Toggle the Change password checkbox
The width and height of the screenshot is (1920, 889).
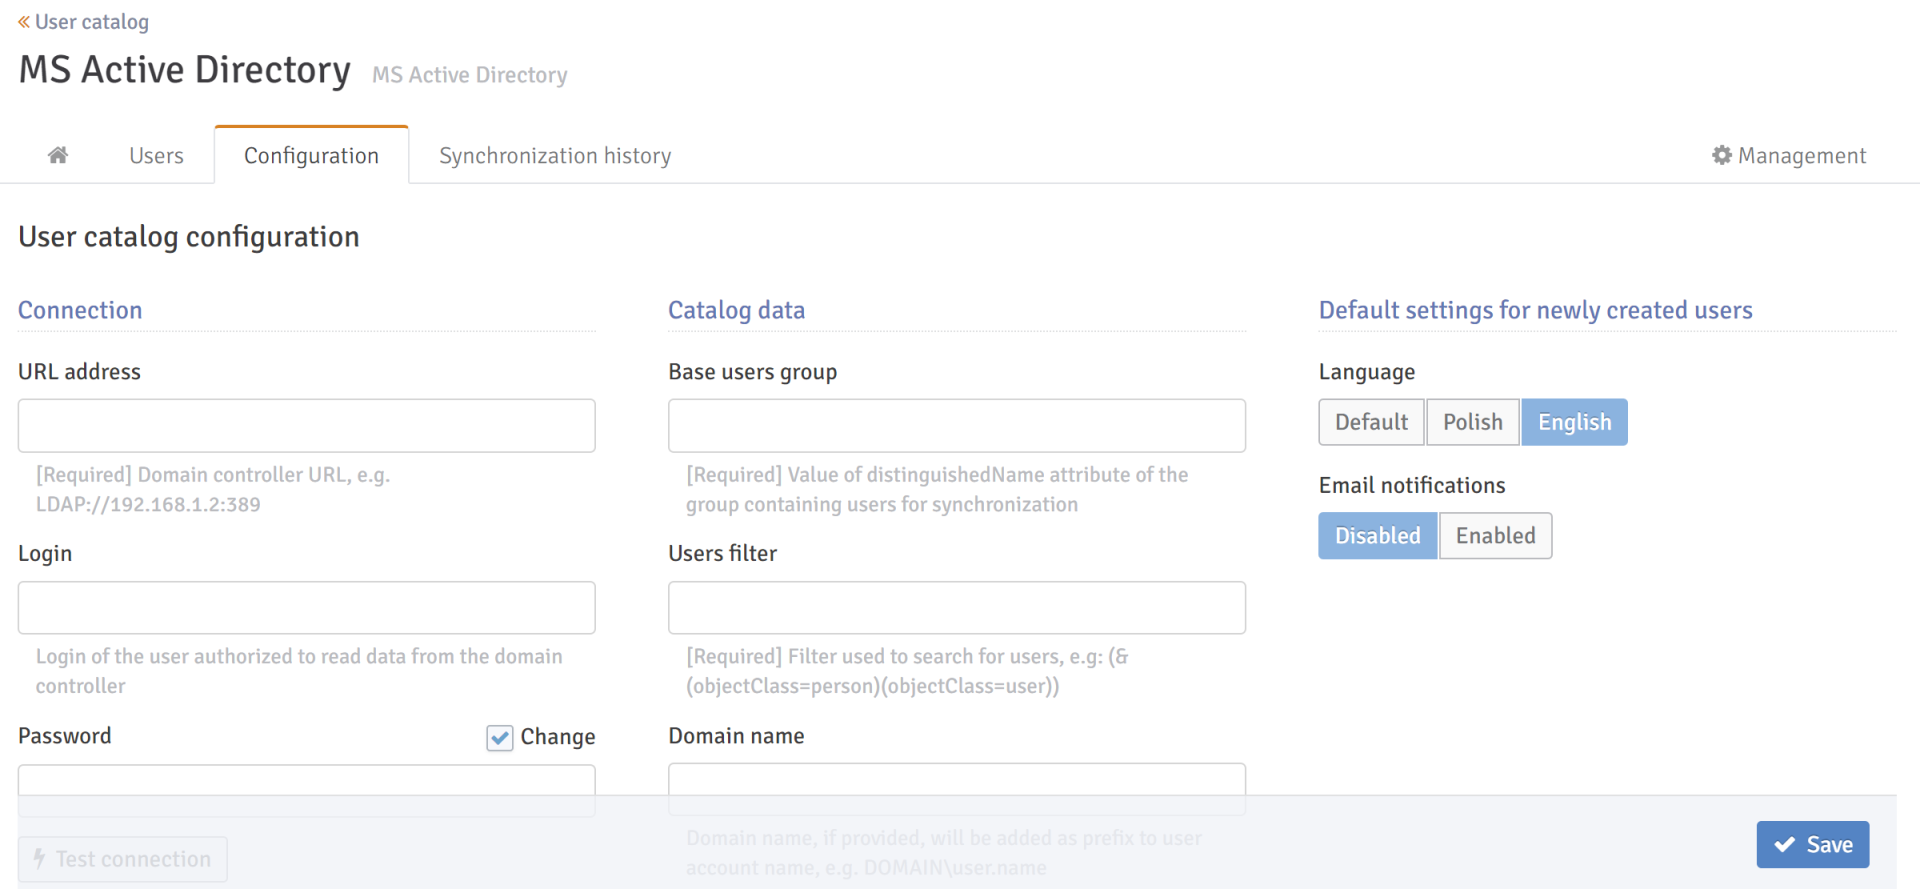[x=500, y=738]
